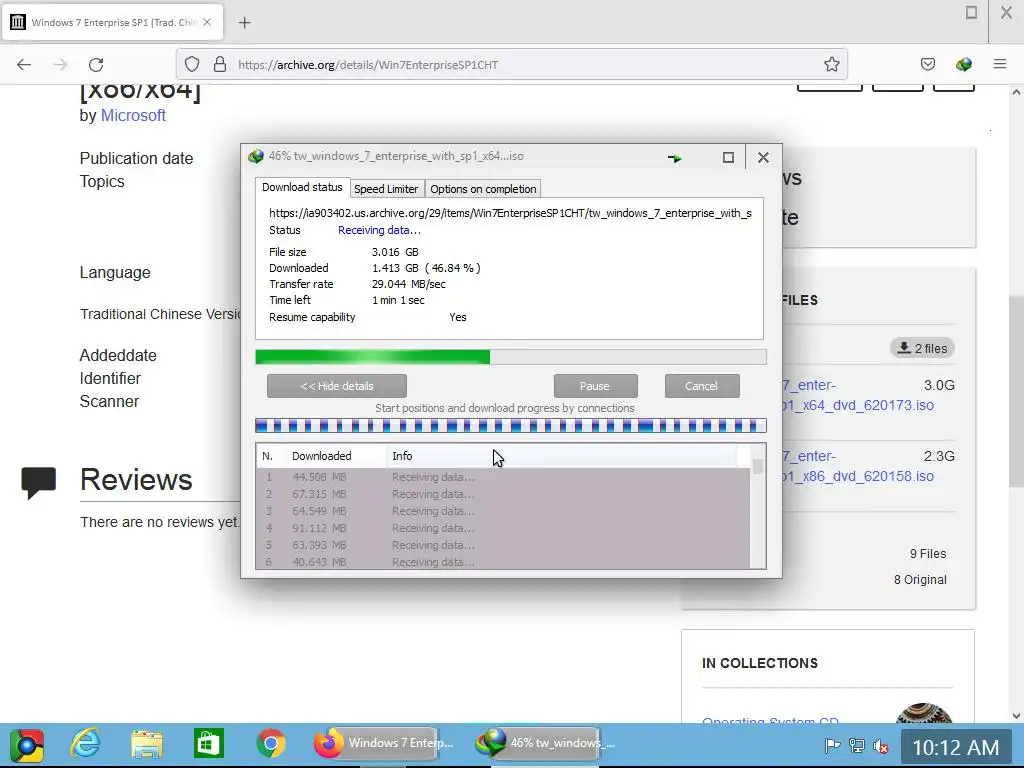Click the main download progress bar
The image size is (1024, 768).
pos(511,357)
